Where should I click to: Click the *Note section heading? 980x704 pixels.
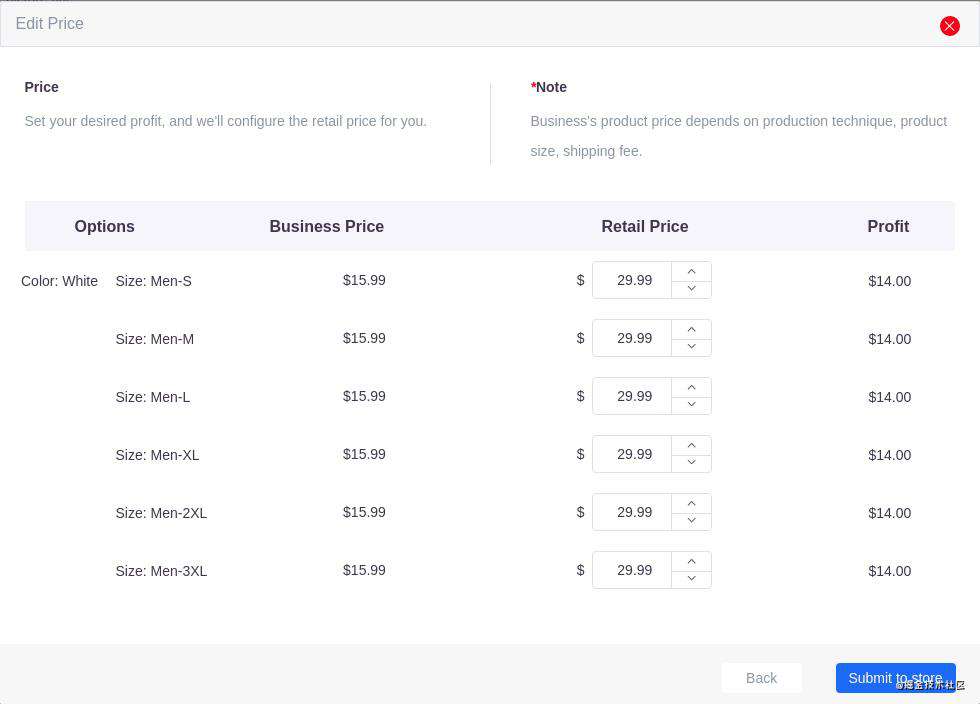tap(549, 87)
